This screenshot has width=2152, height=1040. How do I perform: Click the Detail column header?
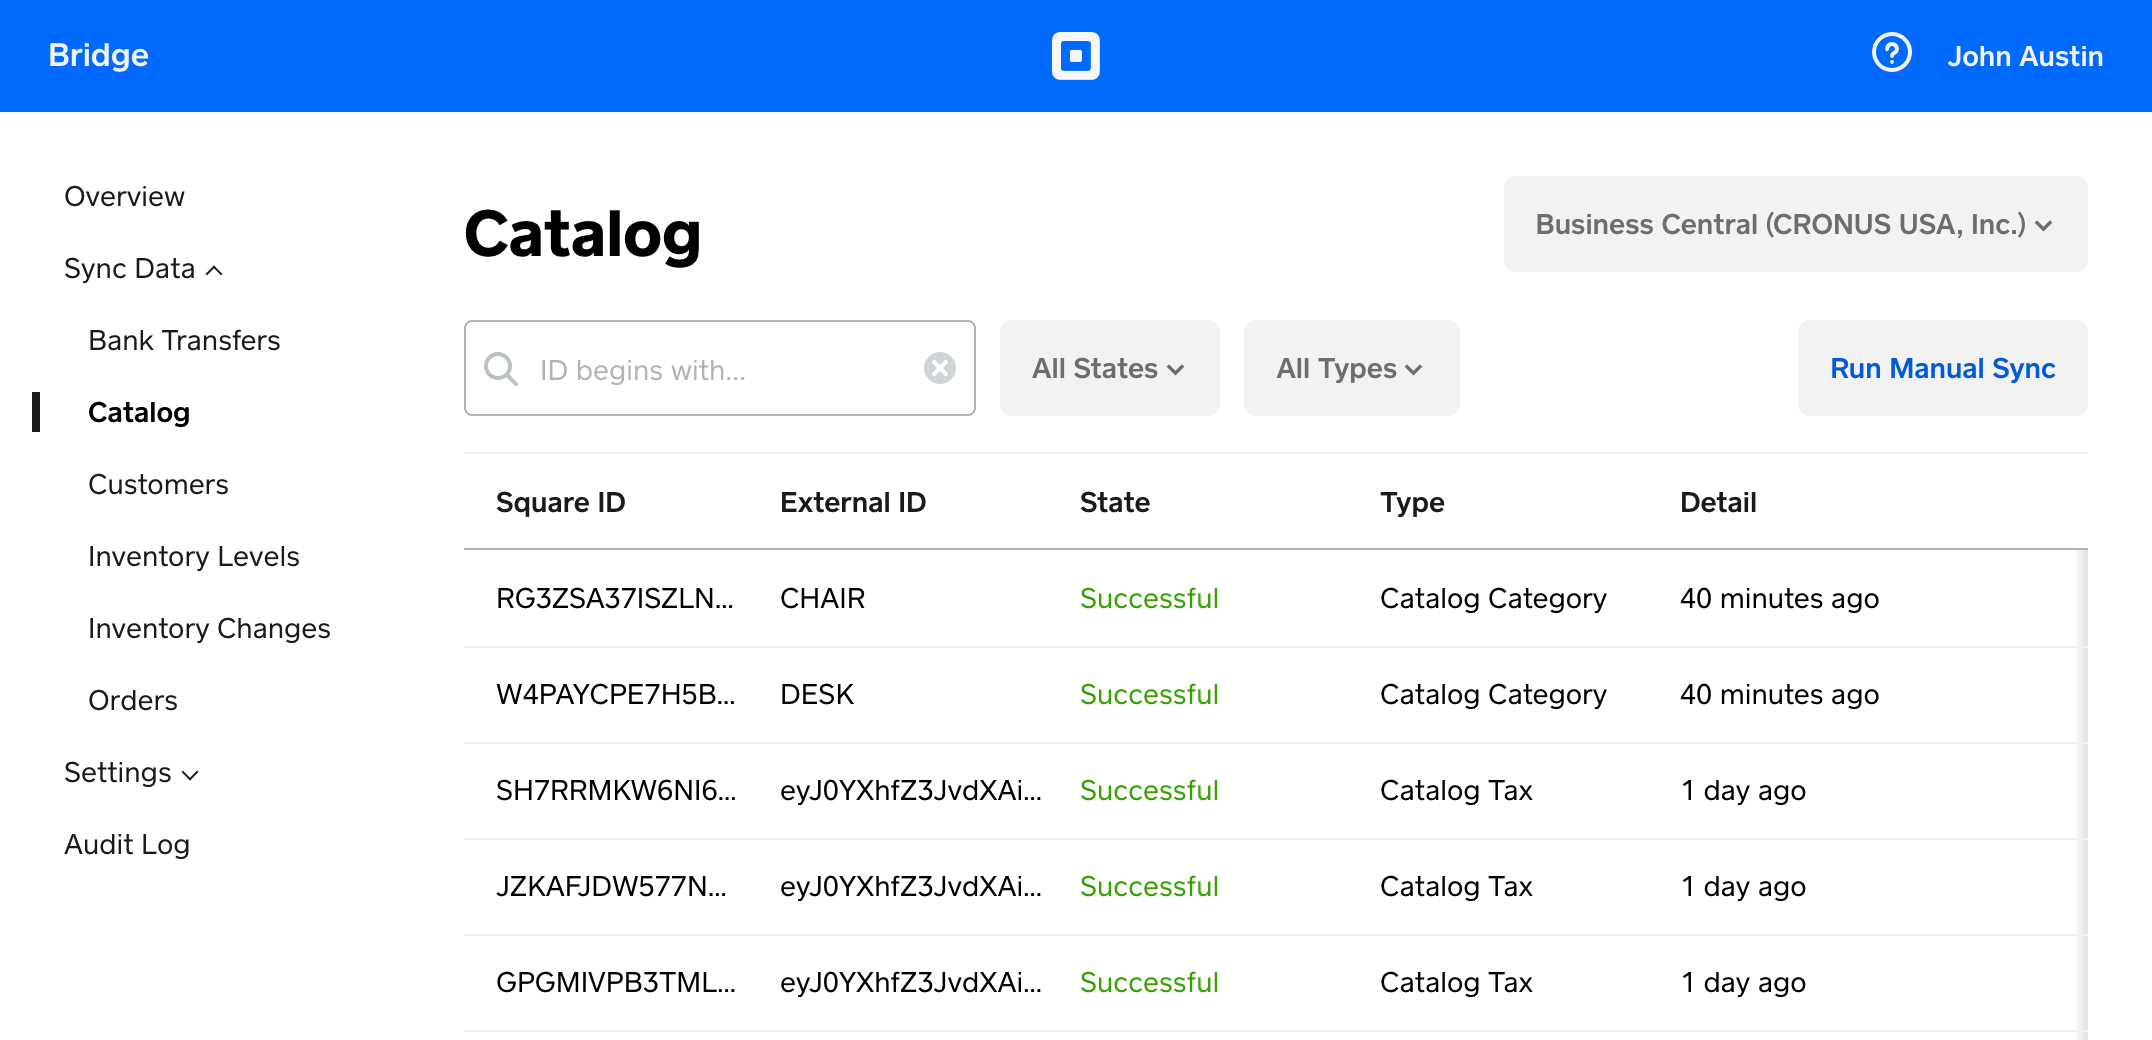pyautogui.click(x=1718, y=502)
